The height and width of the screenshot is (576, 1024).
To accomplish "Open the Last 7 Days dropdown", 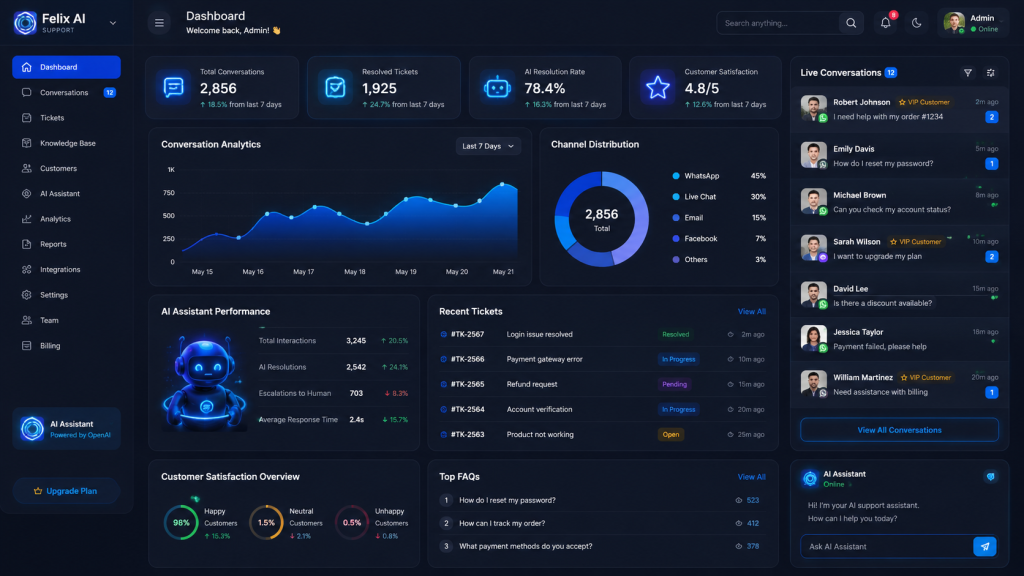I will tap(488, 146).
